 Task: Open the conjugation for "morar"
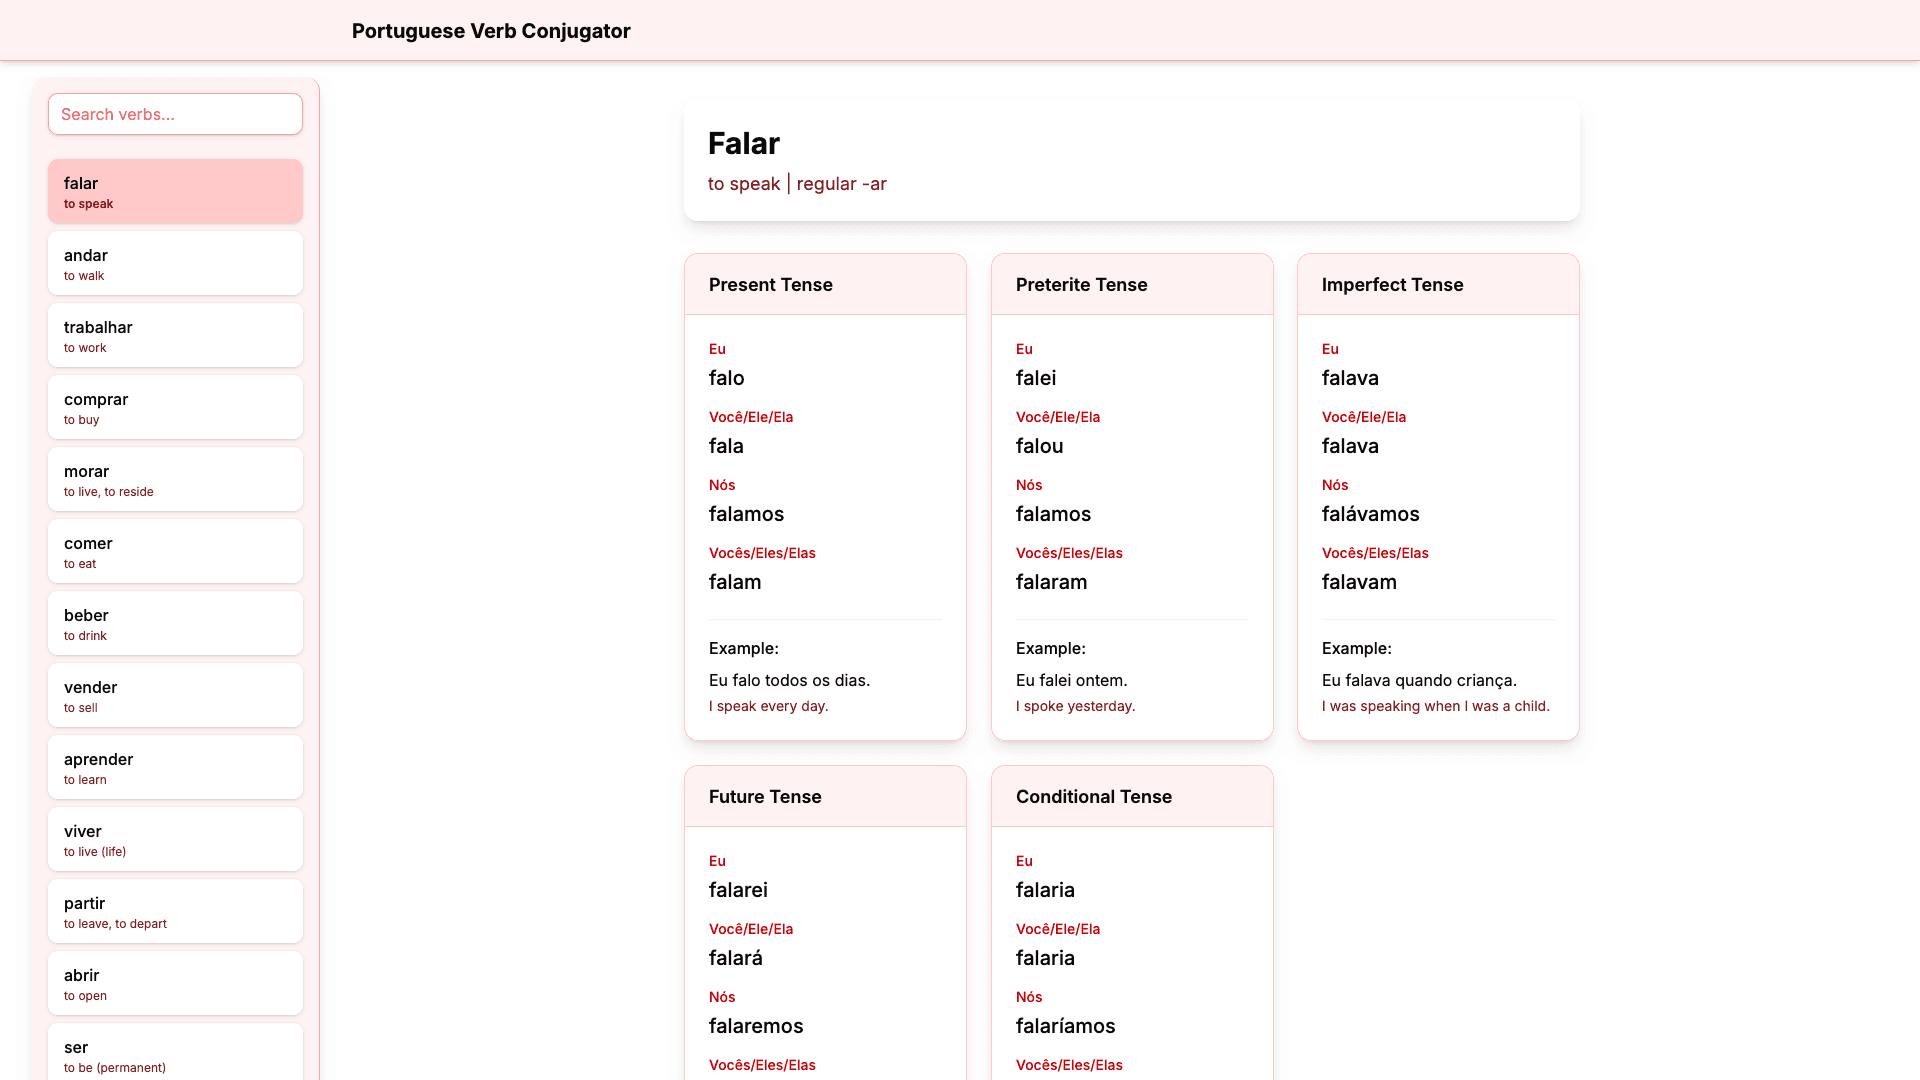(x=175, y=479)
